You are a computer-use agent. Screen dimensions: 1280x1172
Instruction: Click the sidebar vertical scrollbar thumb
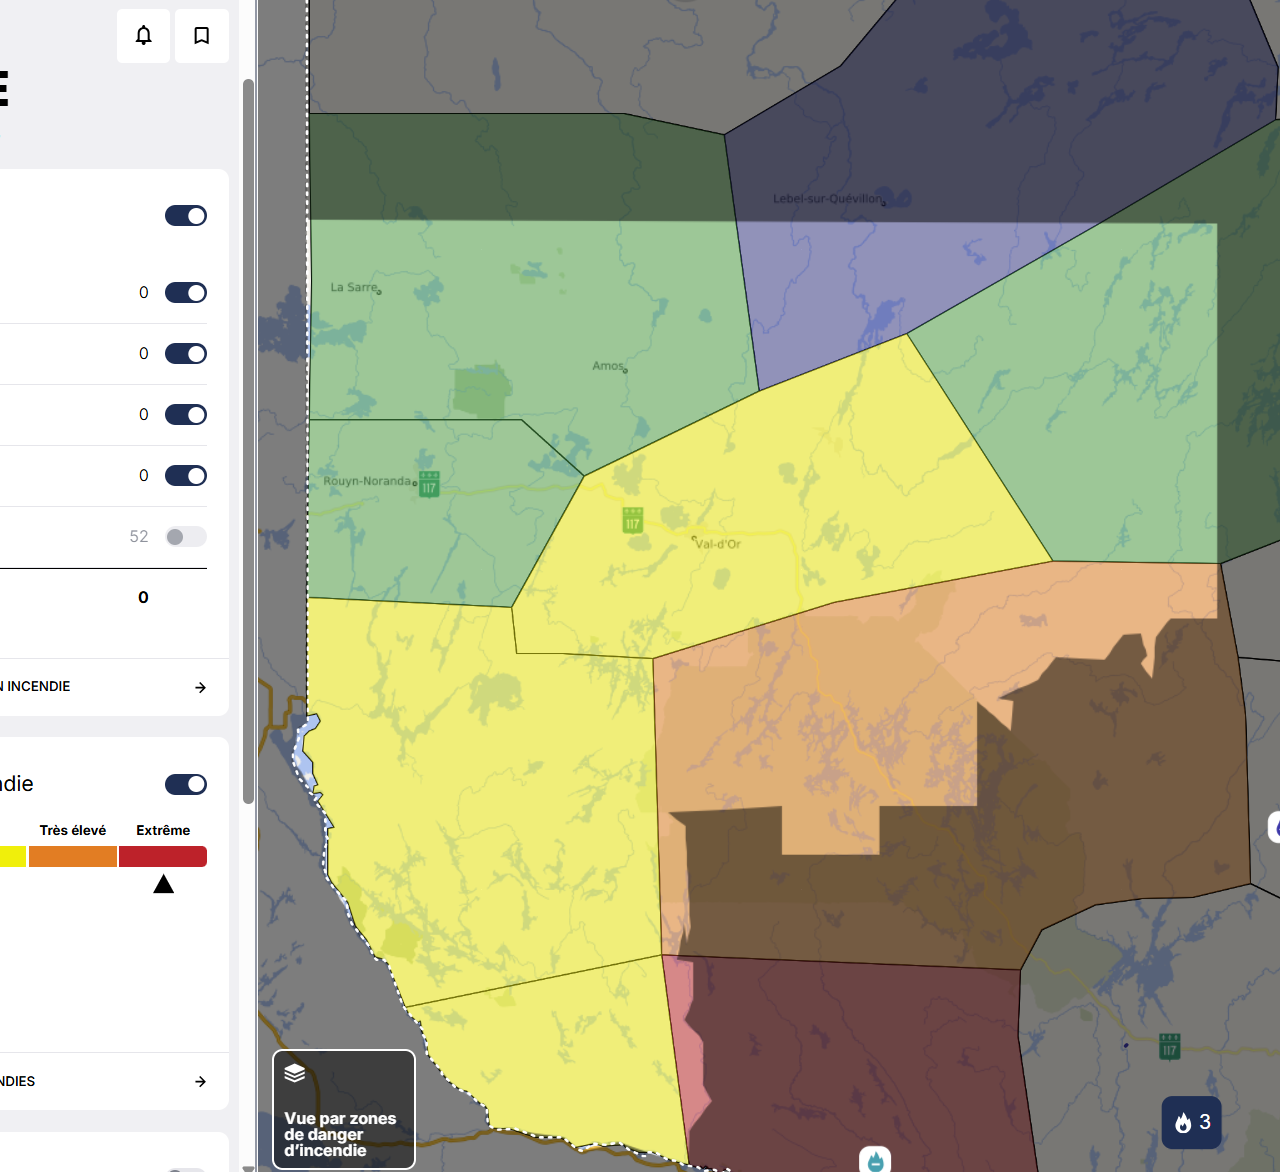click(x=248, y=440)
